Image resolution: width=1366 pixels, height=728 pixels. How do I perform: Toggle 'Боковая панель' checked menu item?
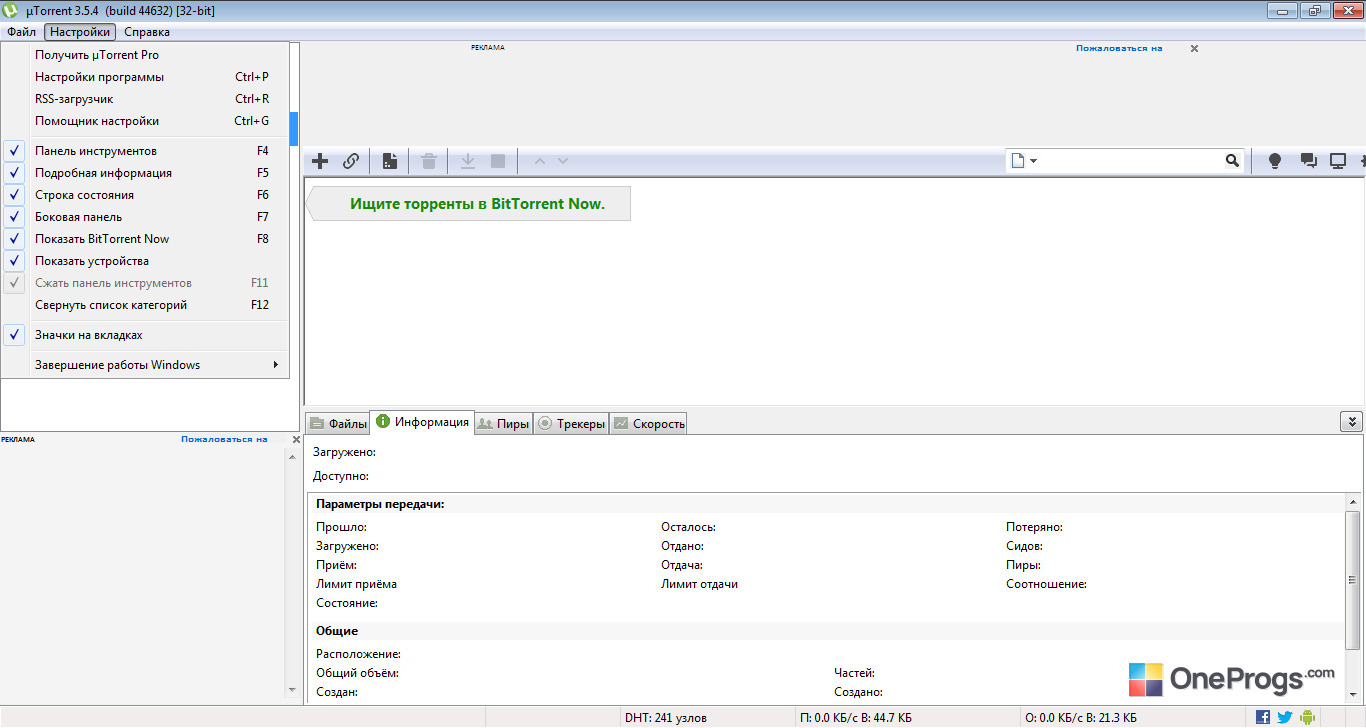(x=145, y=217)
